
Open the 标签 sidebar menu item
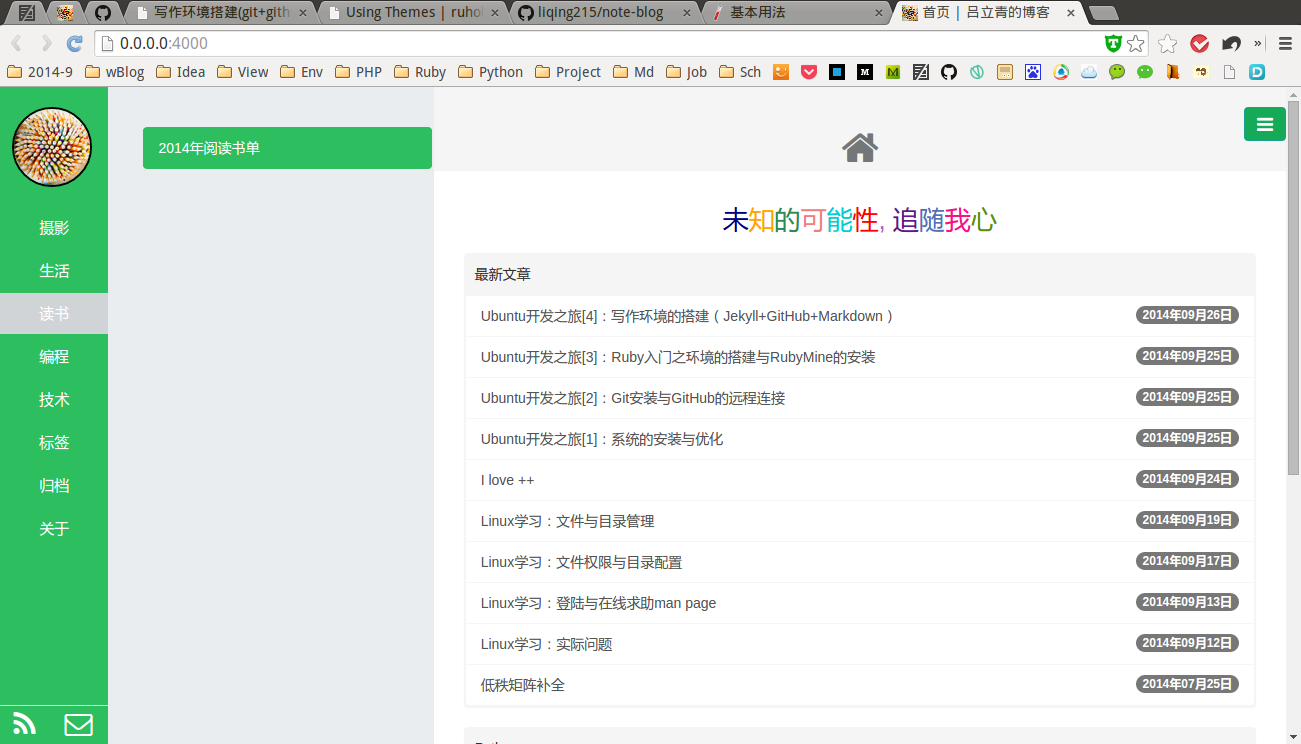pyautogui.click(x=54, y=443)
